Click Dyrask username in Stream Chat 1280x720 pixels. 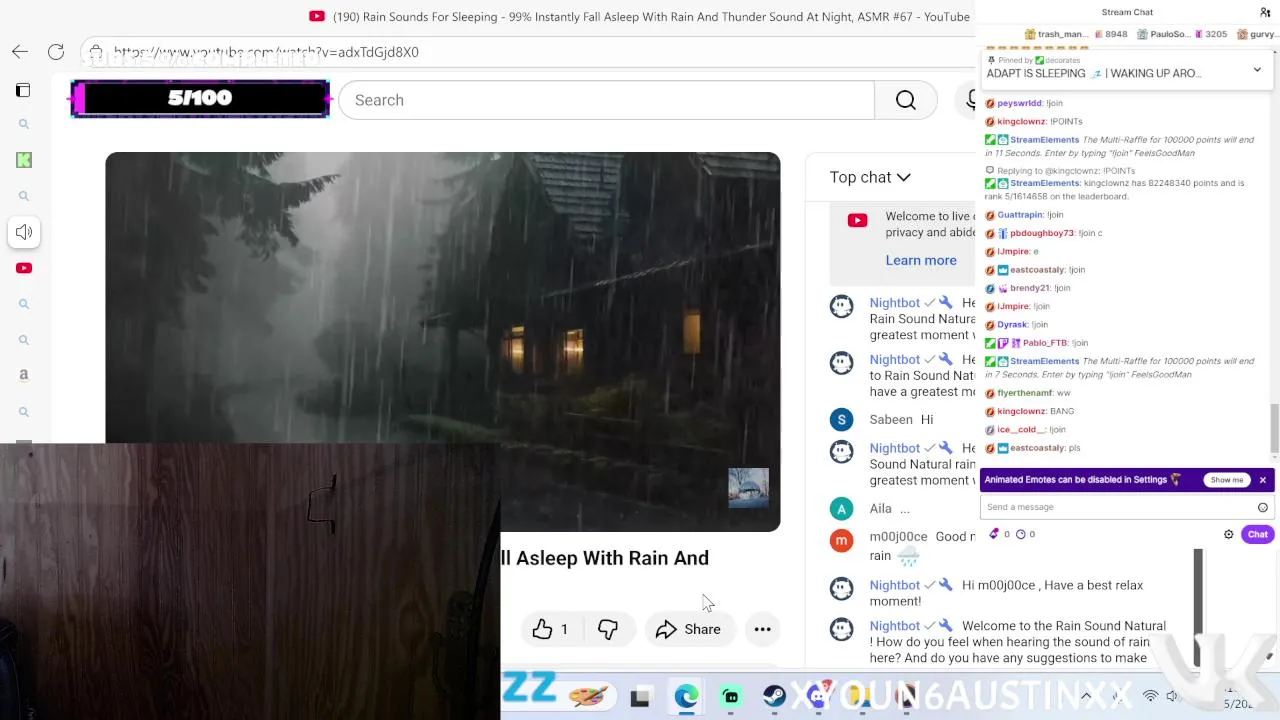pos(1012,325)
